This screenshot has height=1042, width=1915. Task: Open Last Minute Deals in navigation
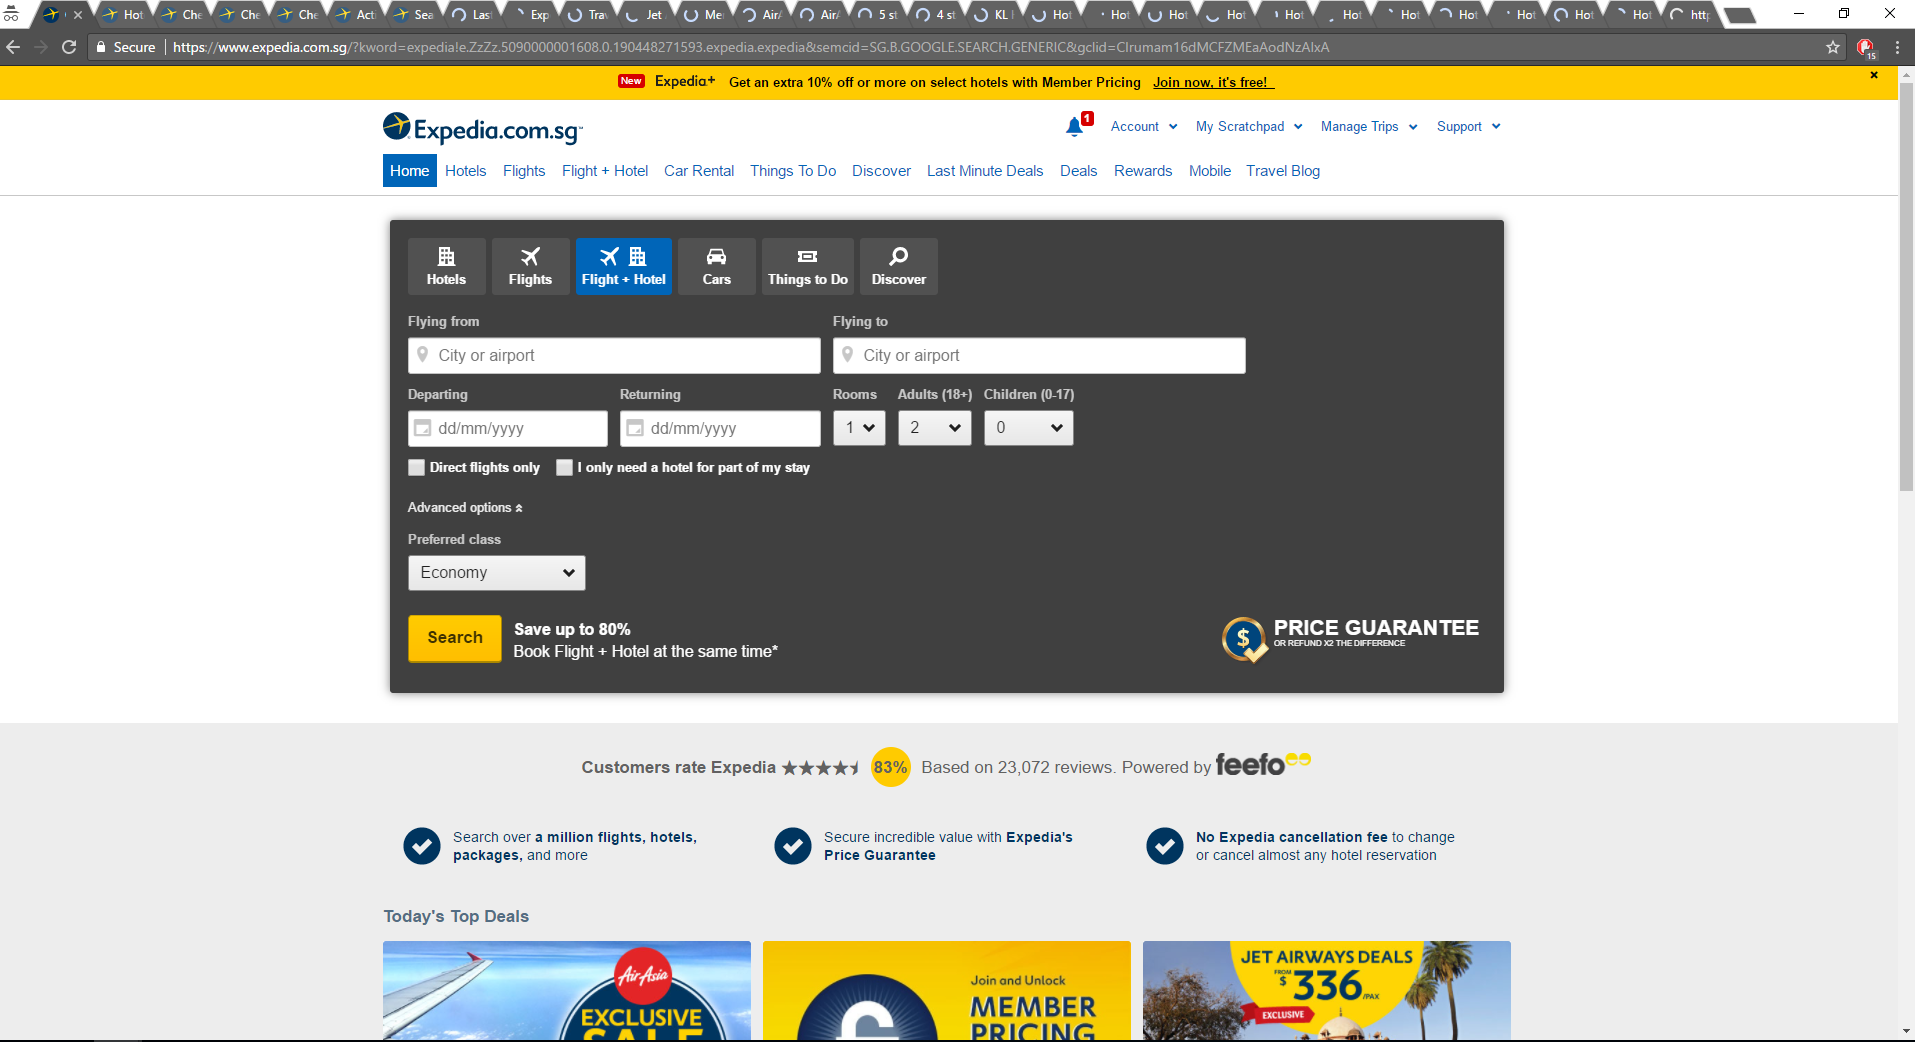coord(984,171)
